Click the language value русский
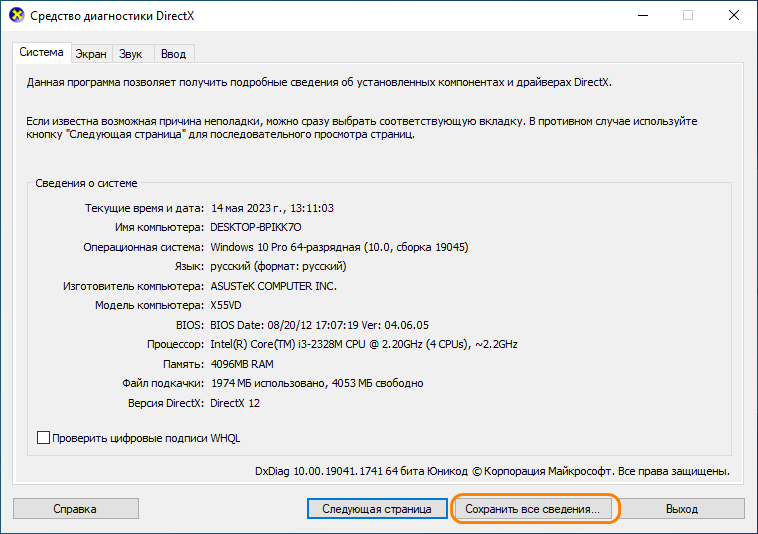The height and width of the screenshot is (534, 758). pos(278,266)
